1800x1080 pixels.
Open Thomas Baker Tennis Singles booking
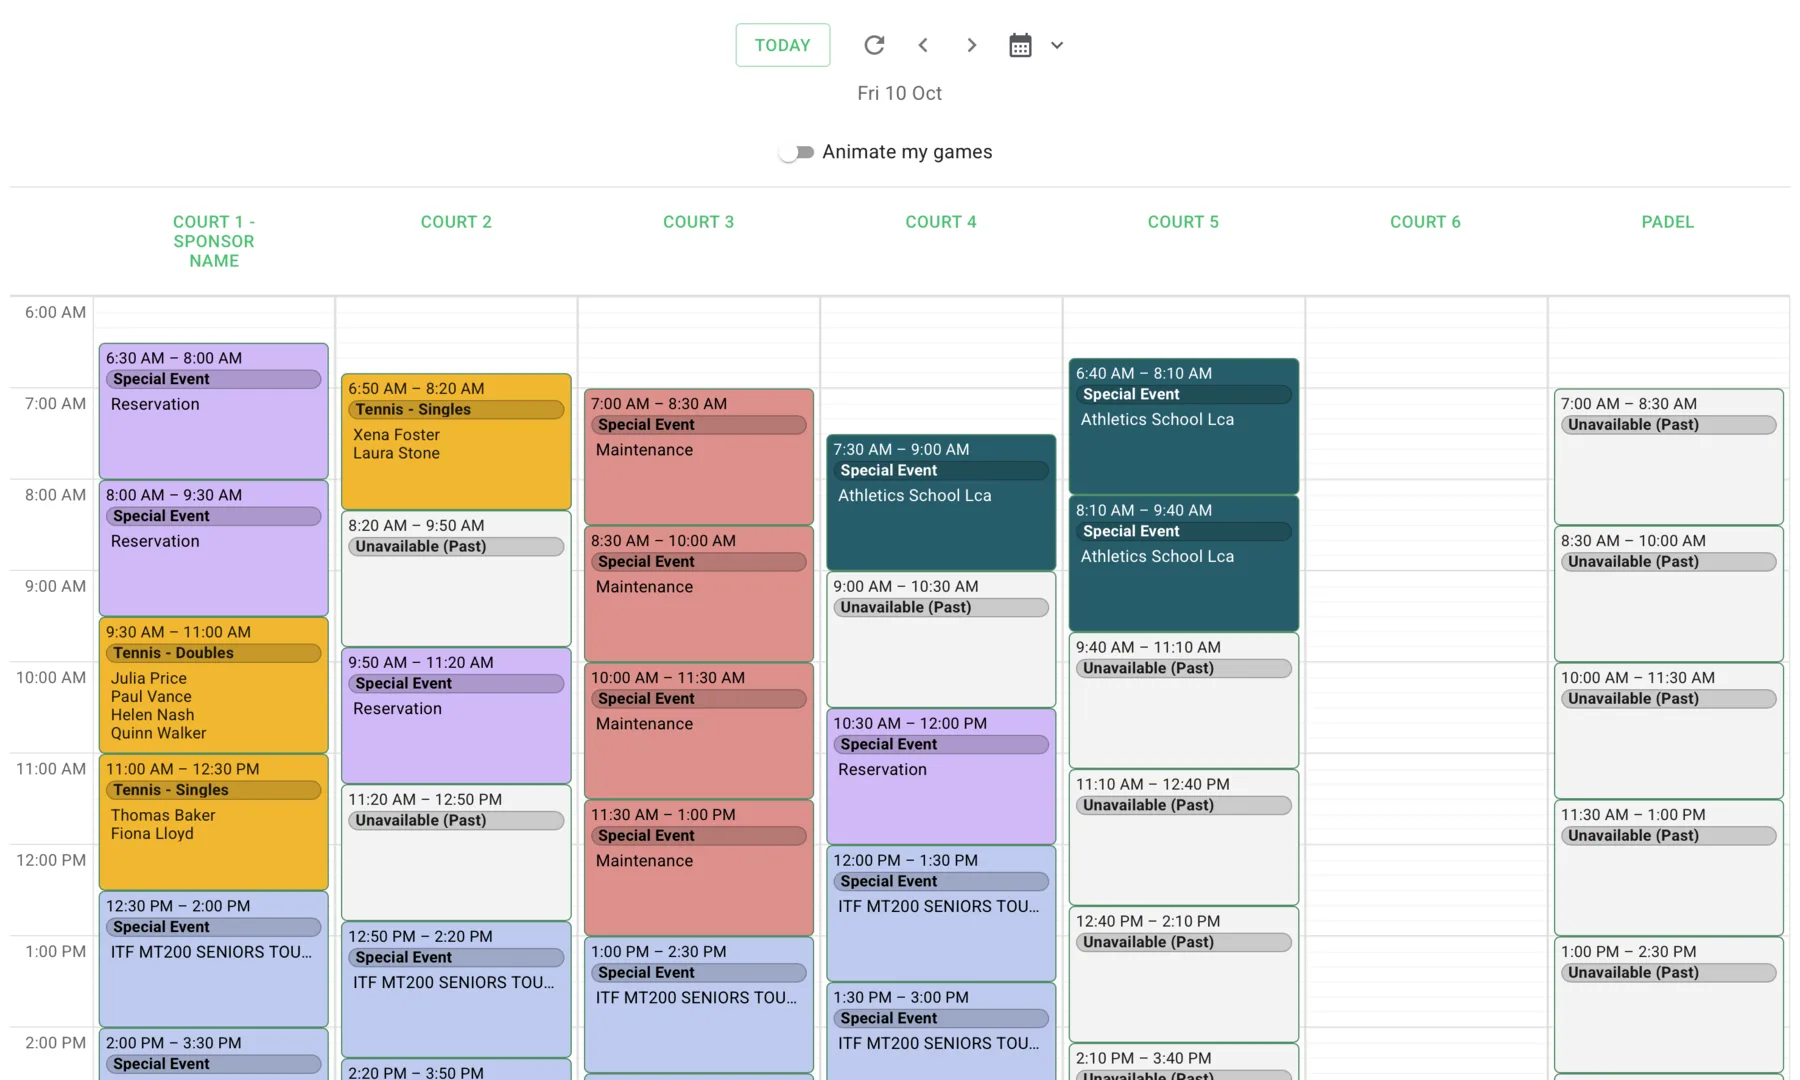click(214, 823)
